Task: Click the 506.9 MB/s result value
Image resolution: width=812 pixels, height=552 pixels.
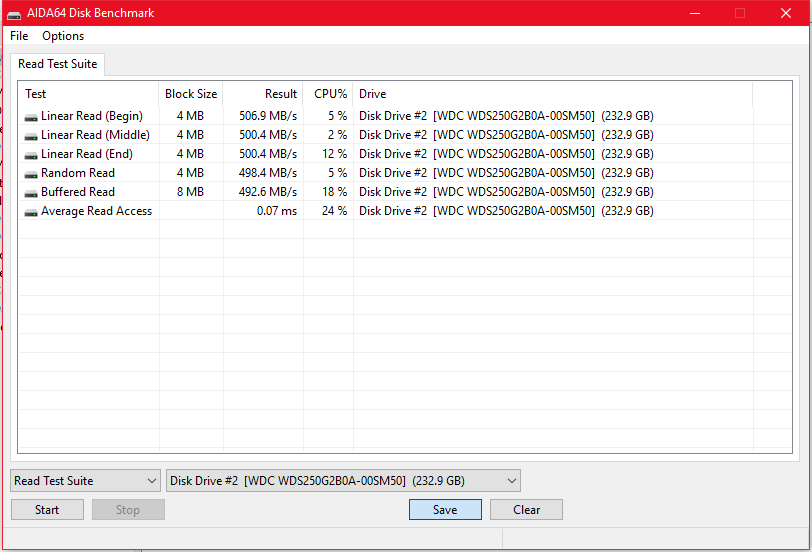Action: 268,116
